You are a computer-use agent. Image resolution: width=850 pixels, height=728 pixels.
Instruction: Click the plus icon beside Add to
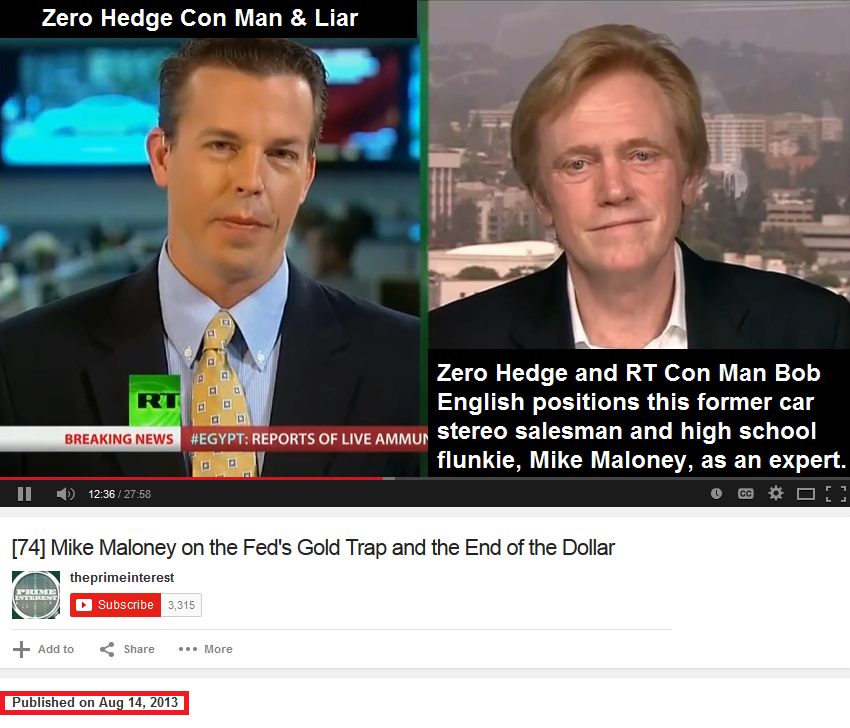[x=21, y=649]
